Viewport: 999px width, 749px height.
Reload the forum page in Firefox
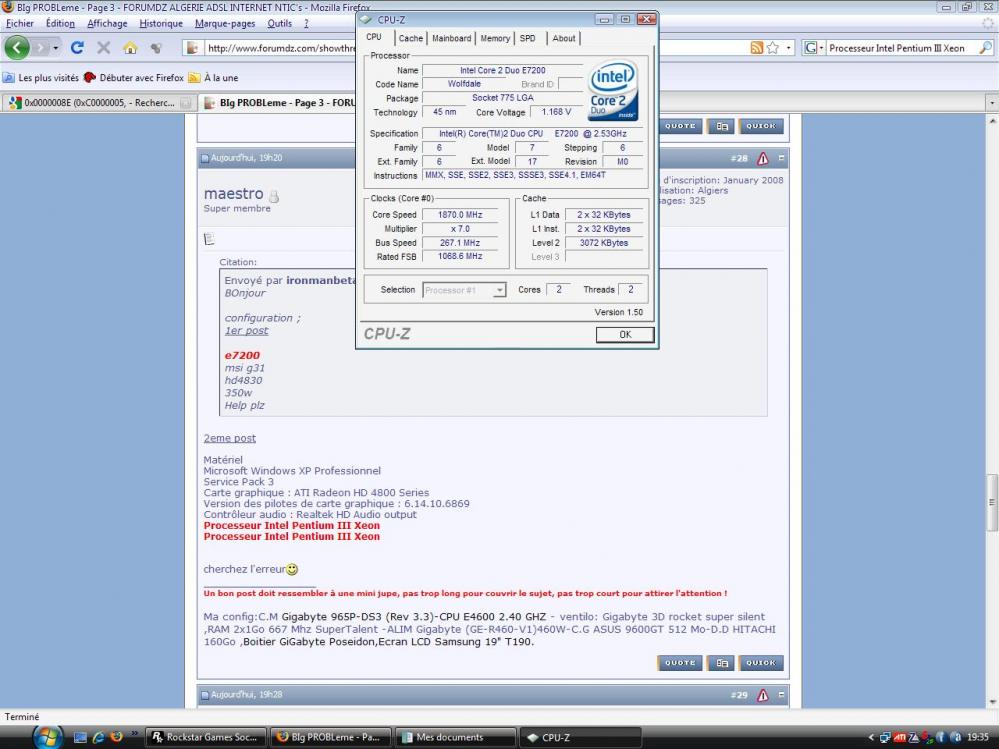pyautogui.click(x=77, y=48)
